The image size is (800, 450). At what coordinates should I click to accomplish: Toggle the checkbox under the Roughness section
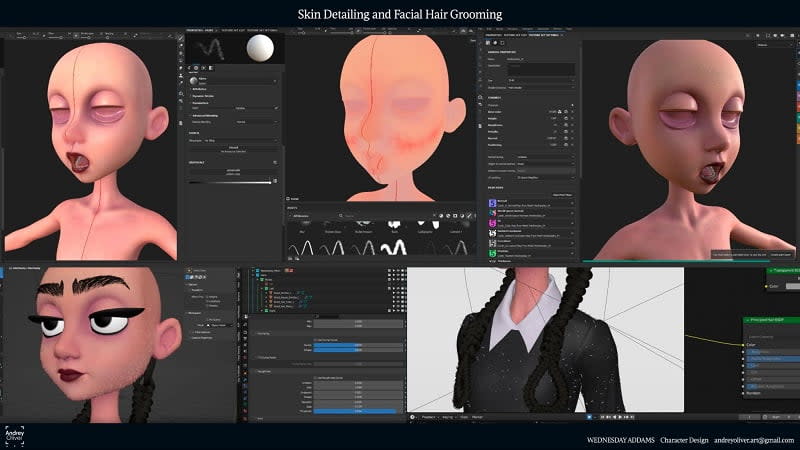tap(315, 378)
